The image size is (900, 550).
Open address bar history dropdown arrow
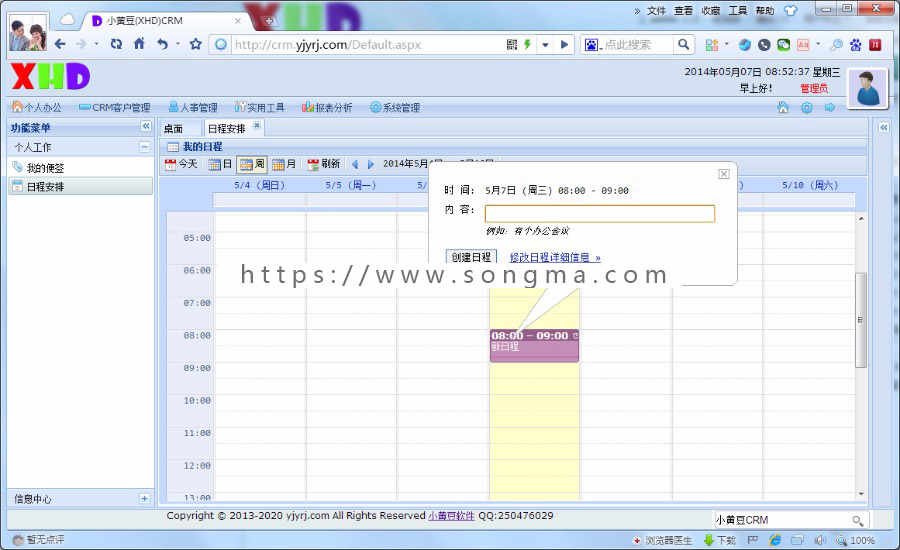pyautogui.click(x=545, y=45)
